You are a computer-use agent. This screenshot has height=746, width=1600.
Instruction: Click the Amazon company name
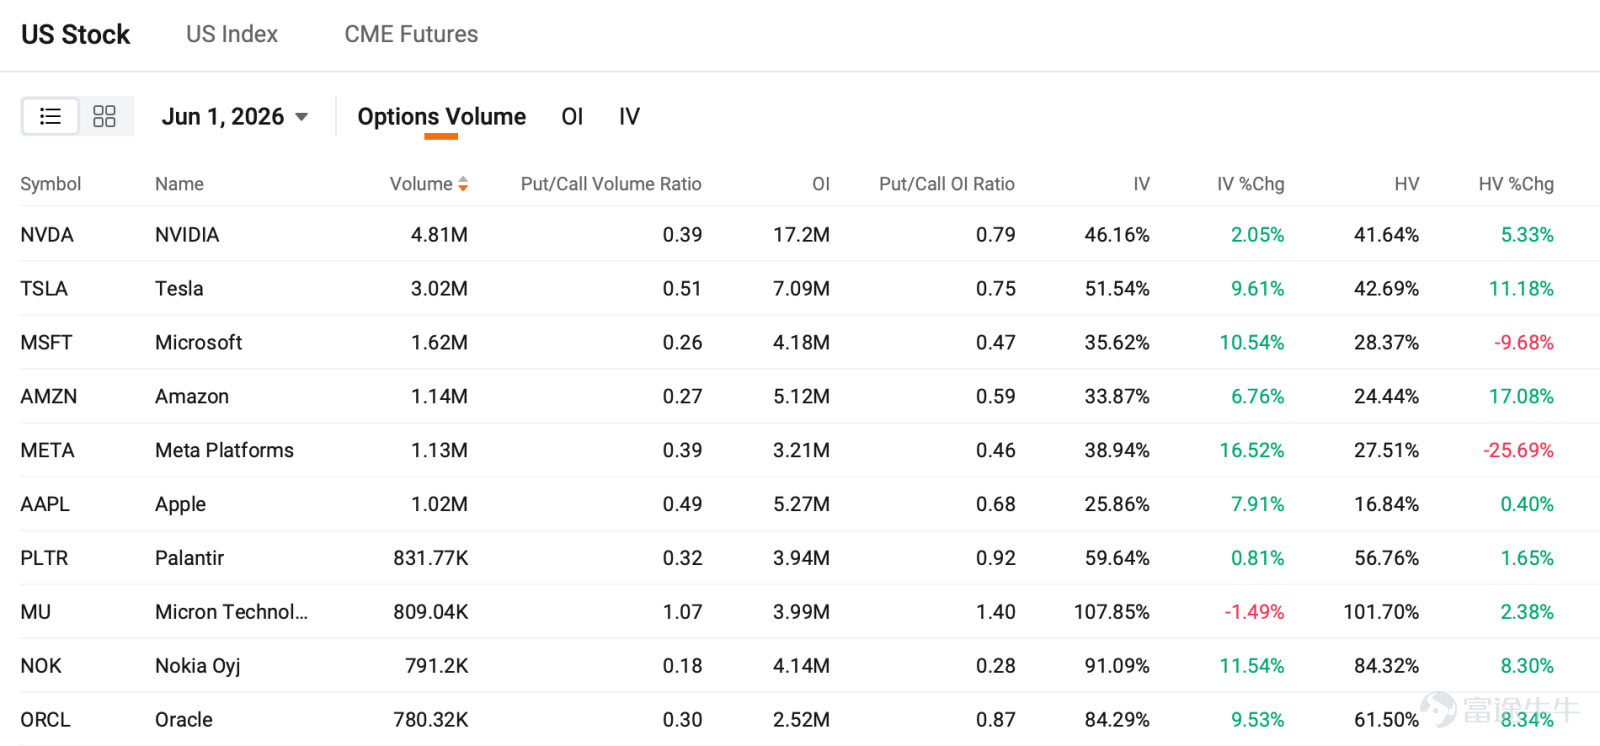192,397
